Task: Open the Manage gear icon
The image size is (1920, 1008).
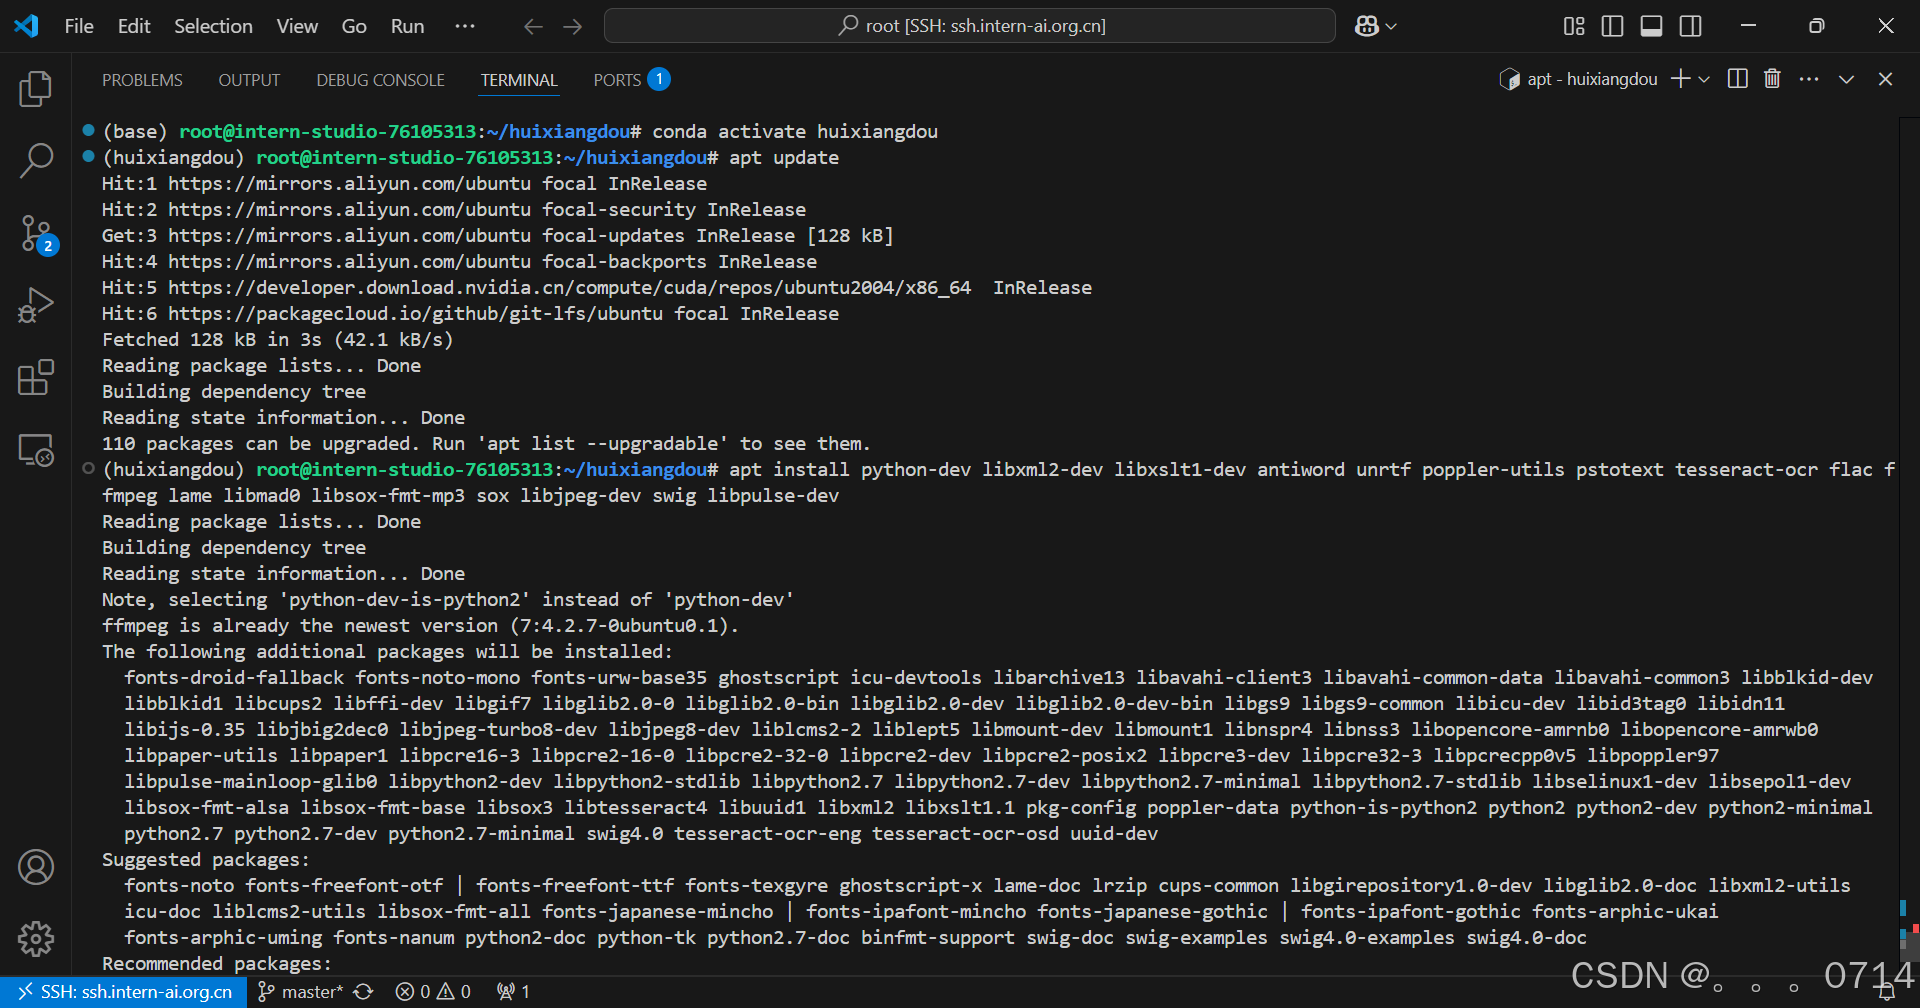Action: pos(36,938)
